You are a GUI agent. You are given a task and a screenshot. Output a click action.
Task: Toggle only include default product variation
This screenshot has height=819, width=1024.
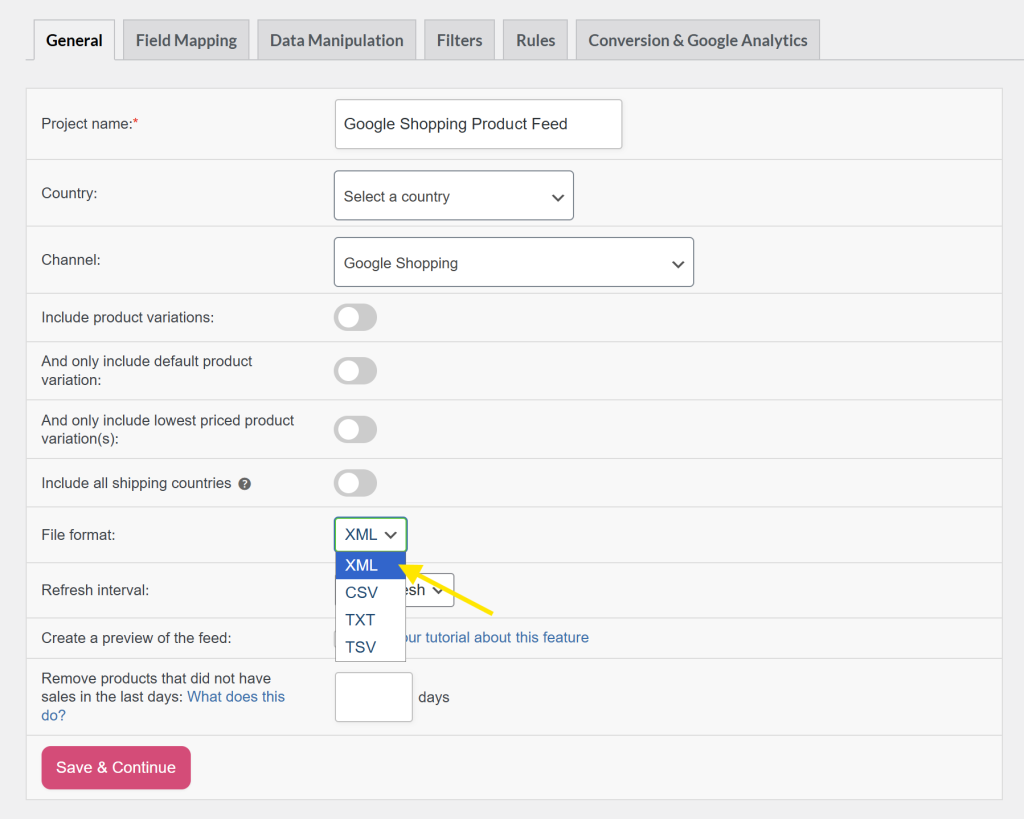355,370
